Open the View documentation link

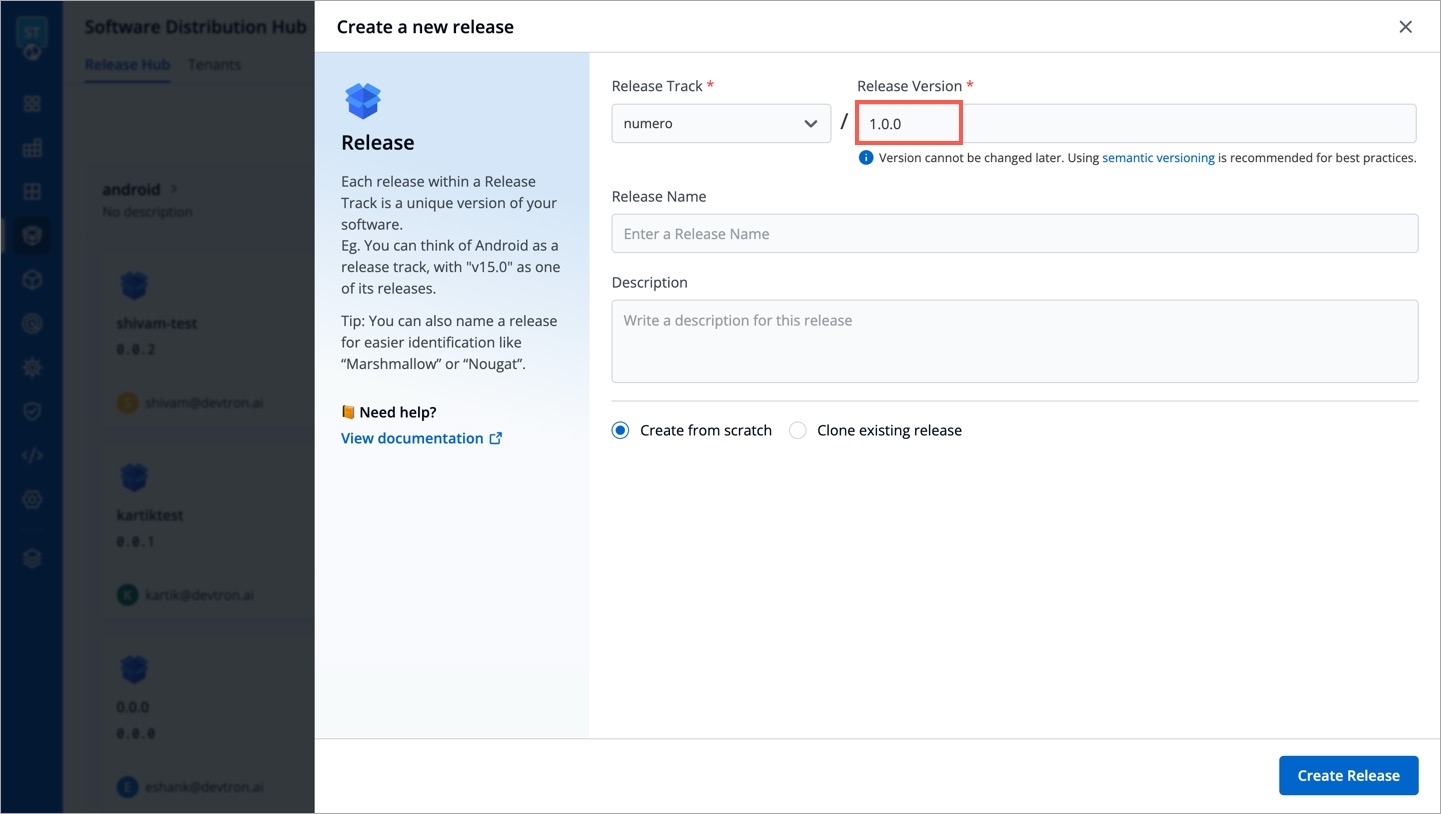pyautogui.click(x=412, y=438)
